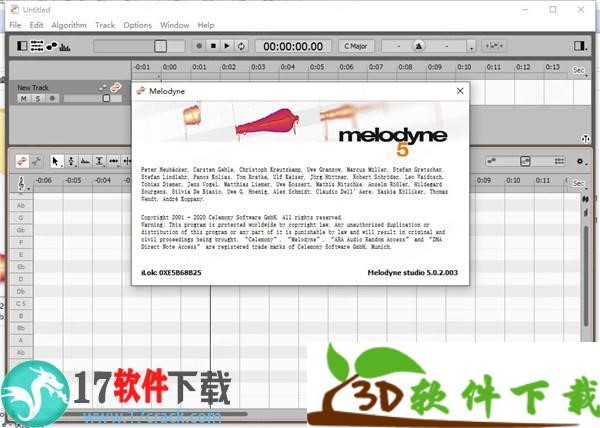The width and height of the screenshot is (600, 428).
Task: Toggle cycle loop mode
Action: click(x=241, y=46)
